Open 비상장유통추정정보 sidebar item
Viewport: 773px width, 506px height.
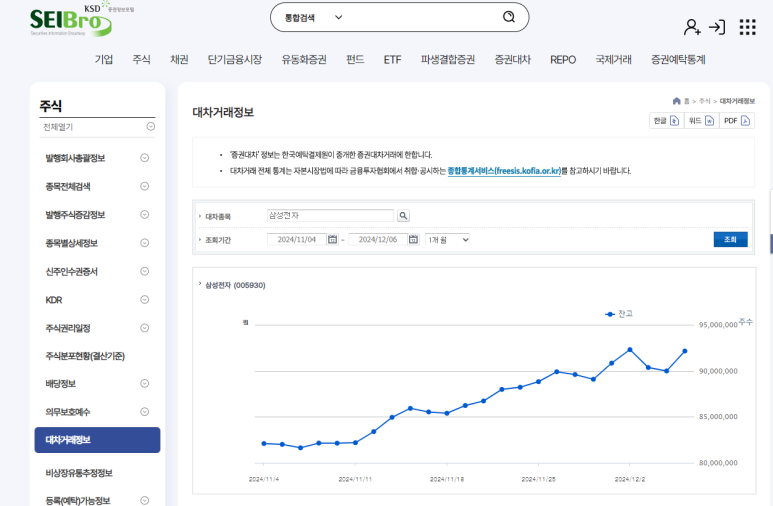tap(79, 473)
